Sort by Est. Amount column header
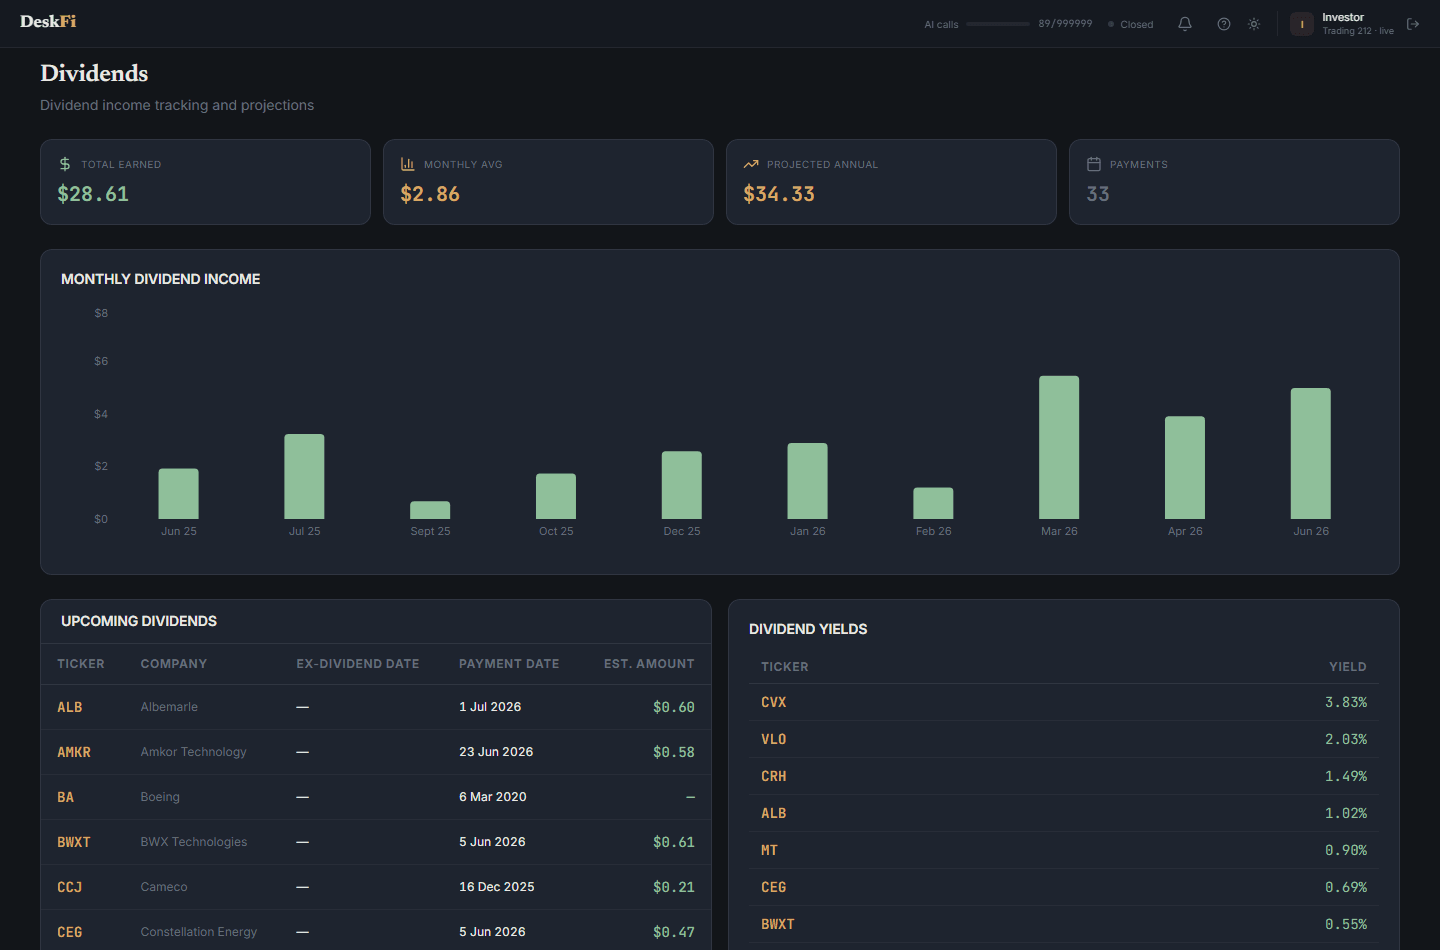 point(649,664)
